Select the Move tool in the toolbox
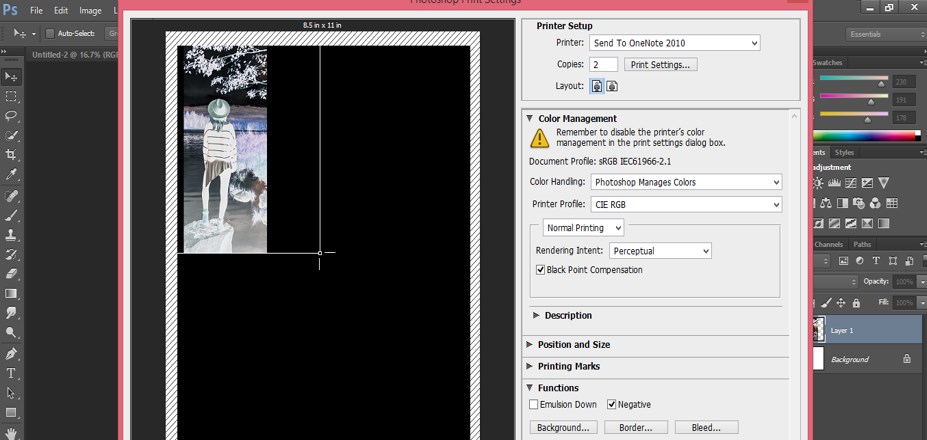Screen dimensions: 927x440 [11, 77]
